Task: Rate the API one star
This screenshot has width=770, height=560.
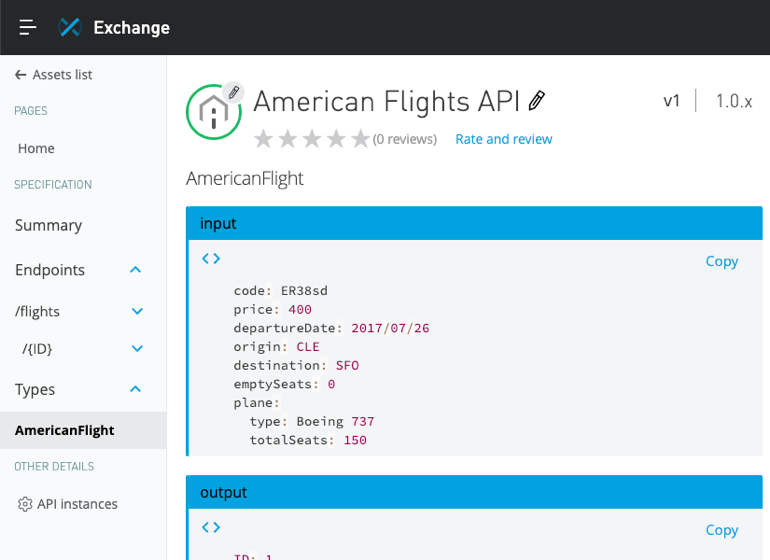Action: pos(264,139)
